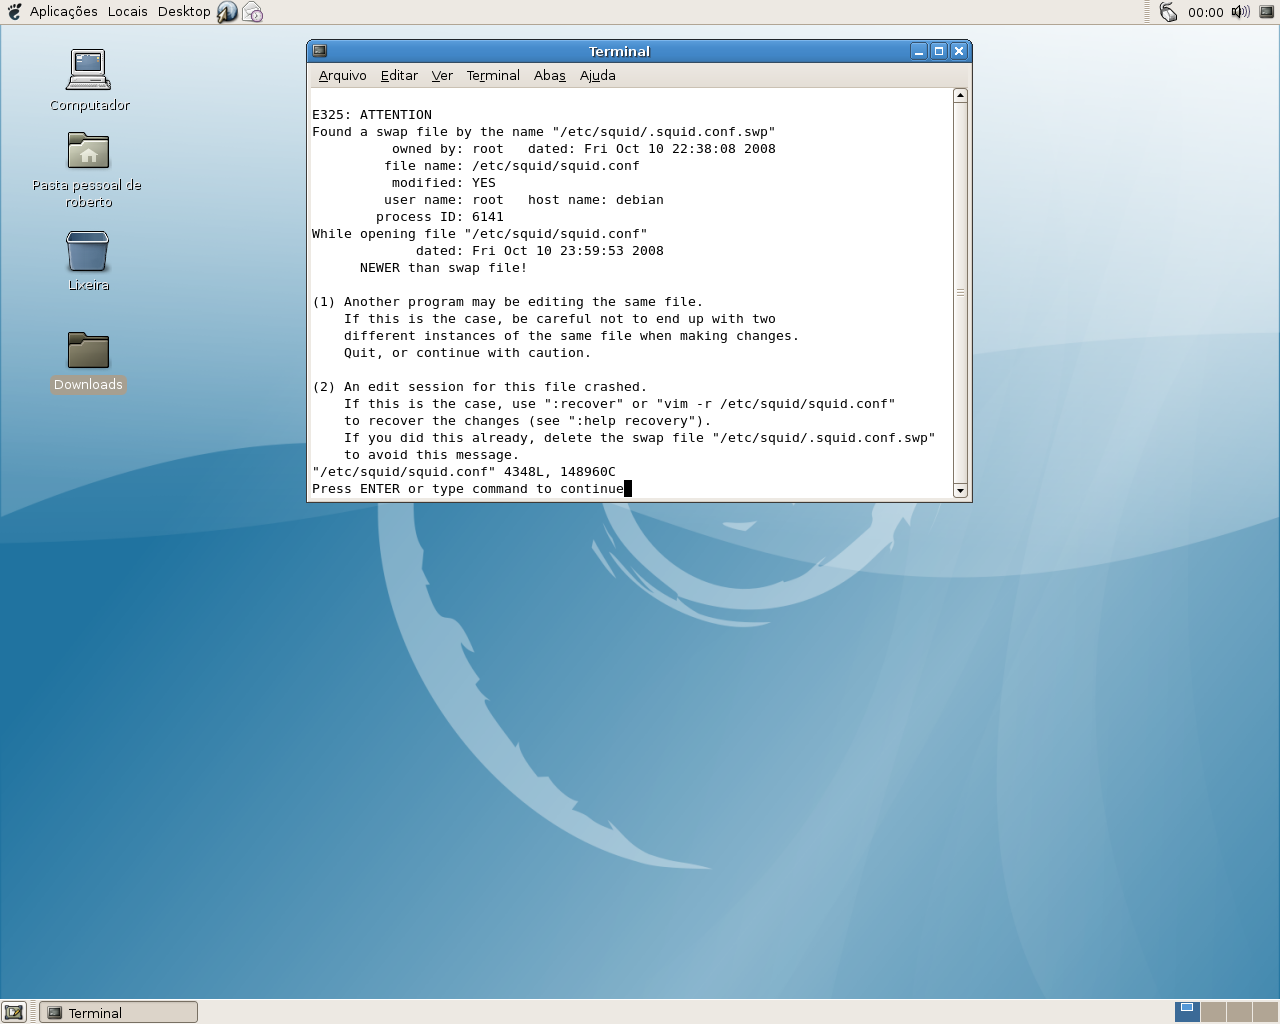Open the volume control speaker icon
This screenshot has width=1280, height=1024.
click(1240, 12)
